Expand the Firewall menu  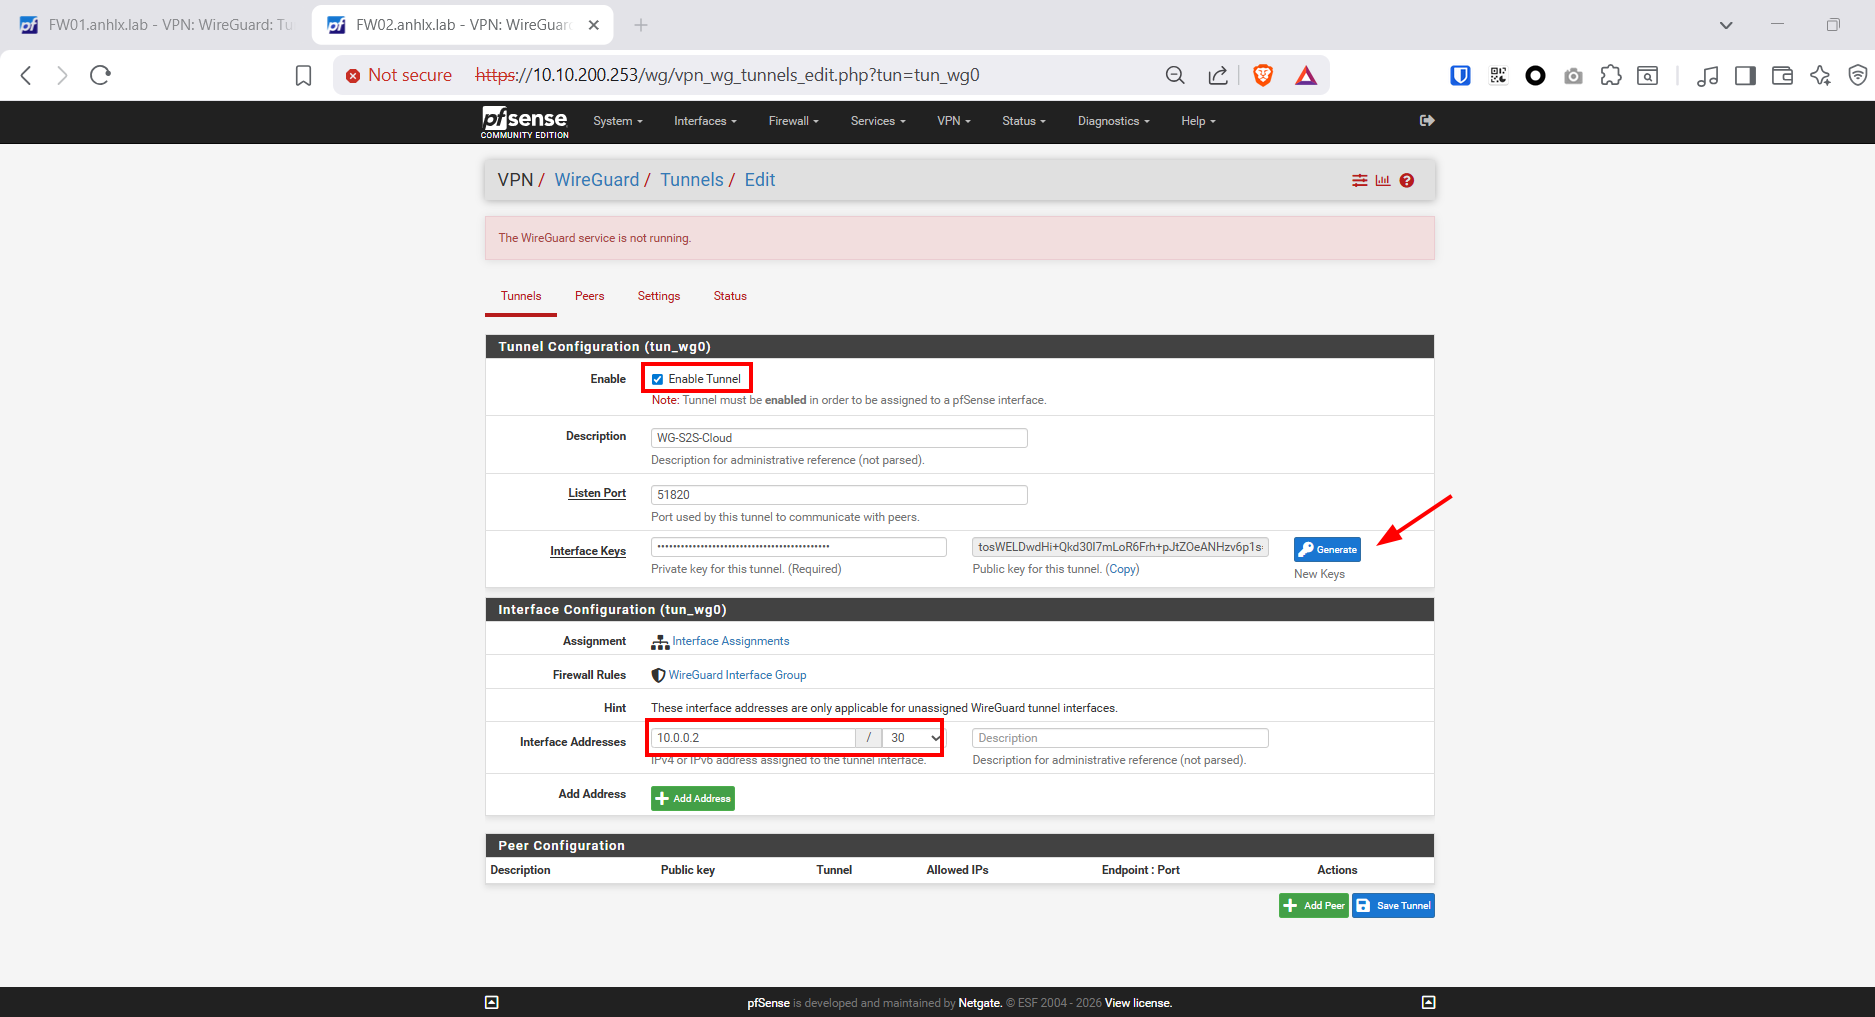click(793, 121)
